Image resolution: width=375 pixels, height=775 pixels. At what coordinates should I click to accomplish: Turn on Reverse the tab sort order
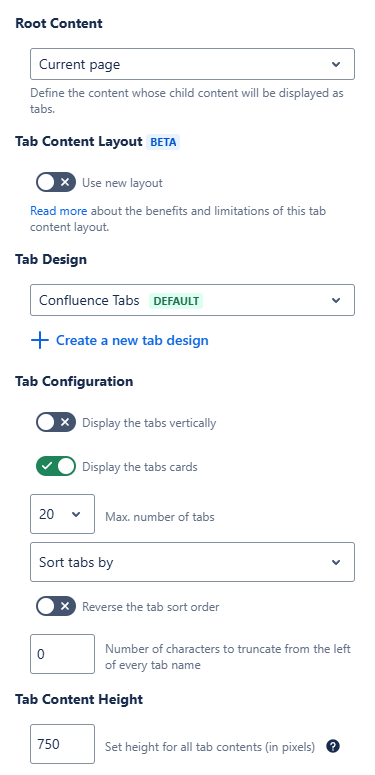[56, 606]
